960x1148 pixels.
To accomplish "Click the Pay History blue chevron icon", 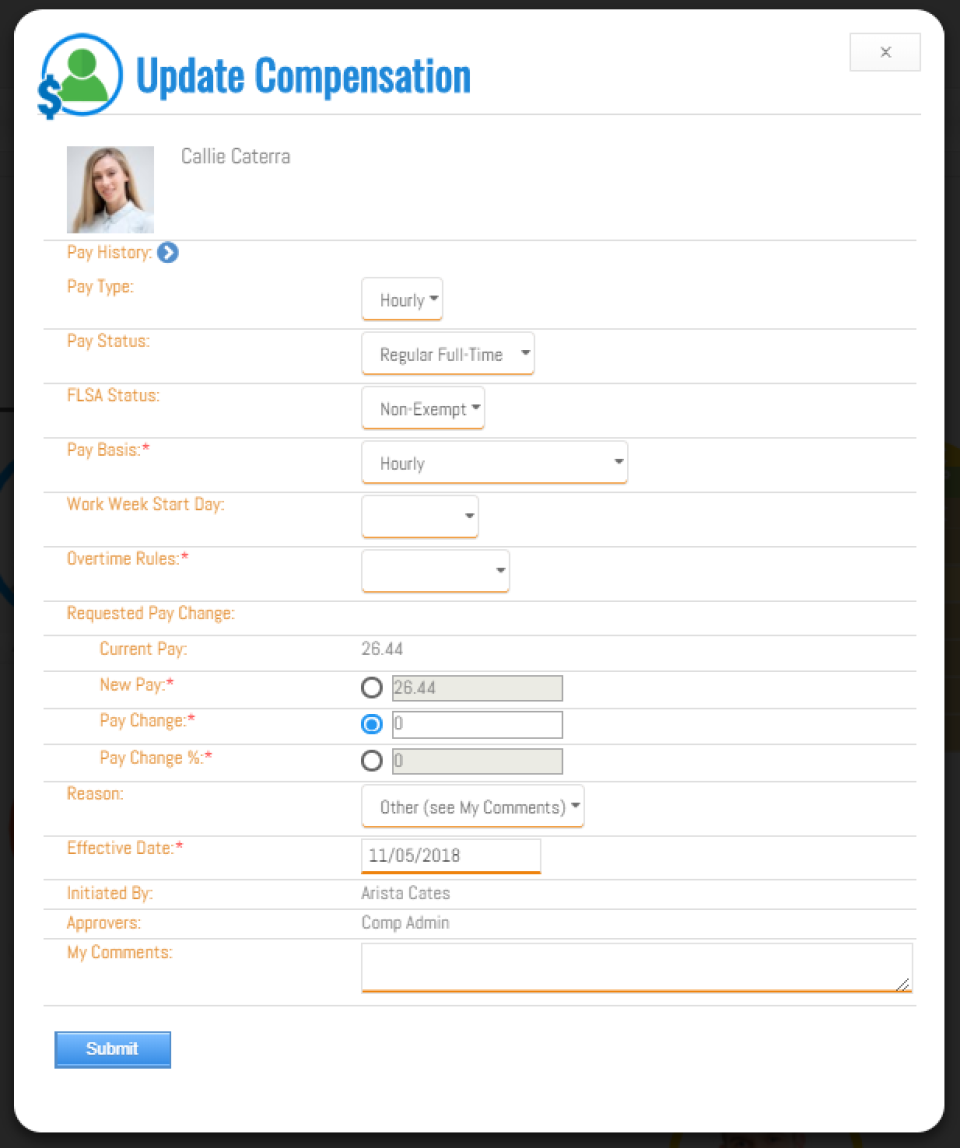I will (x=167, y=253).
